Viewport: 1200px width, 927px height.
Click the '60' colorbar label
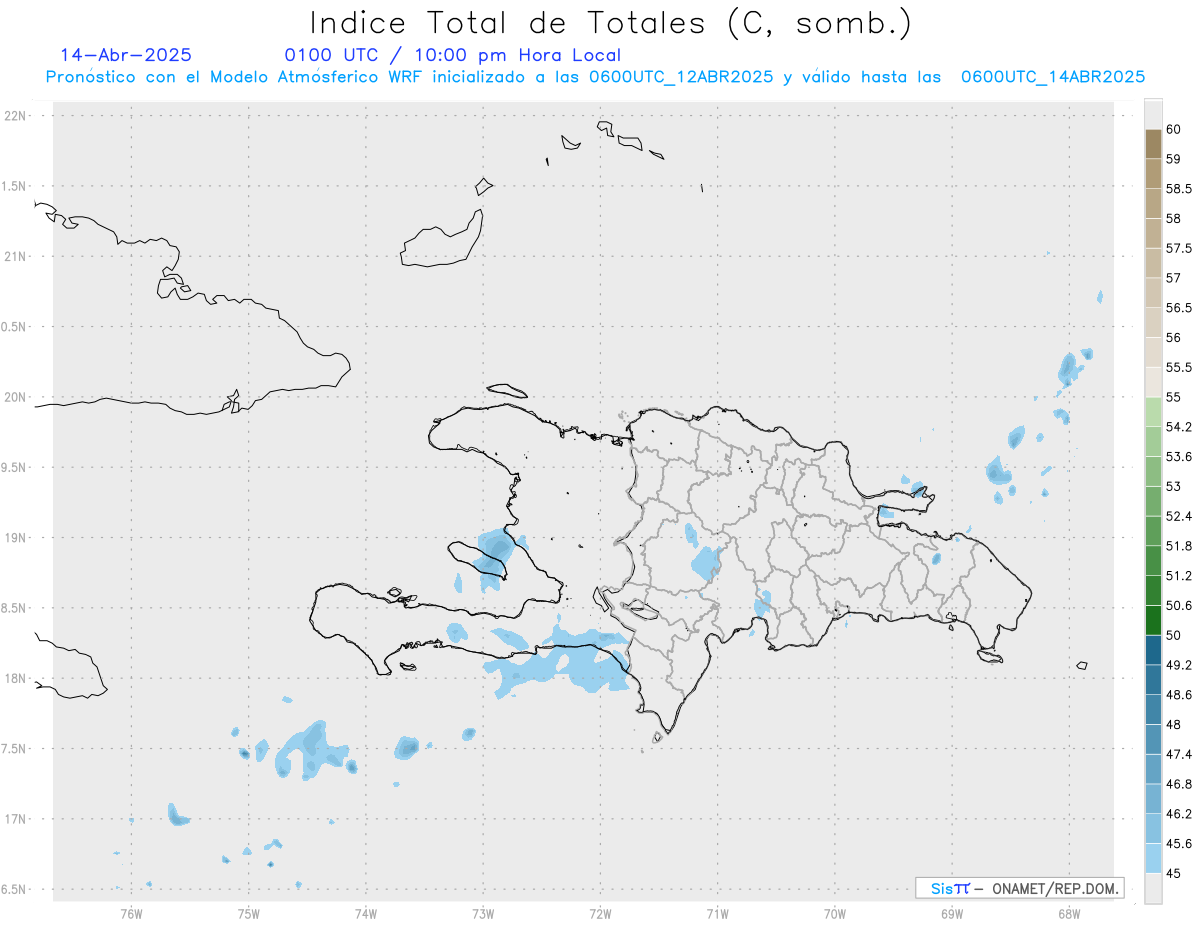click(x=1174, y=129)
